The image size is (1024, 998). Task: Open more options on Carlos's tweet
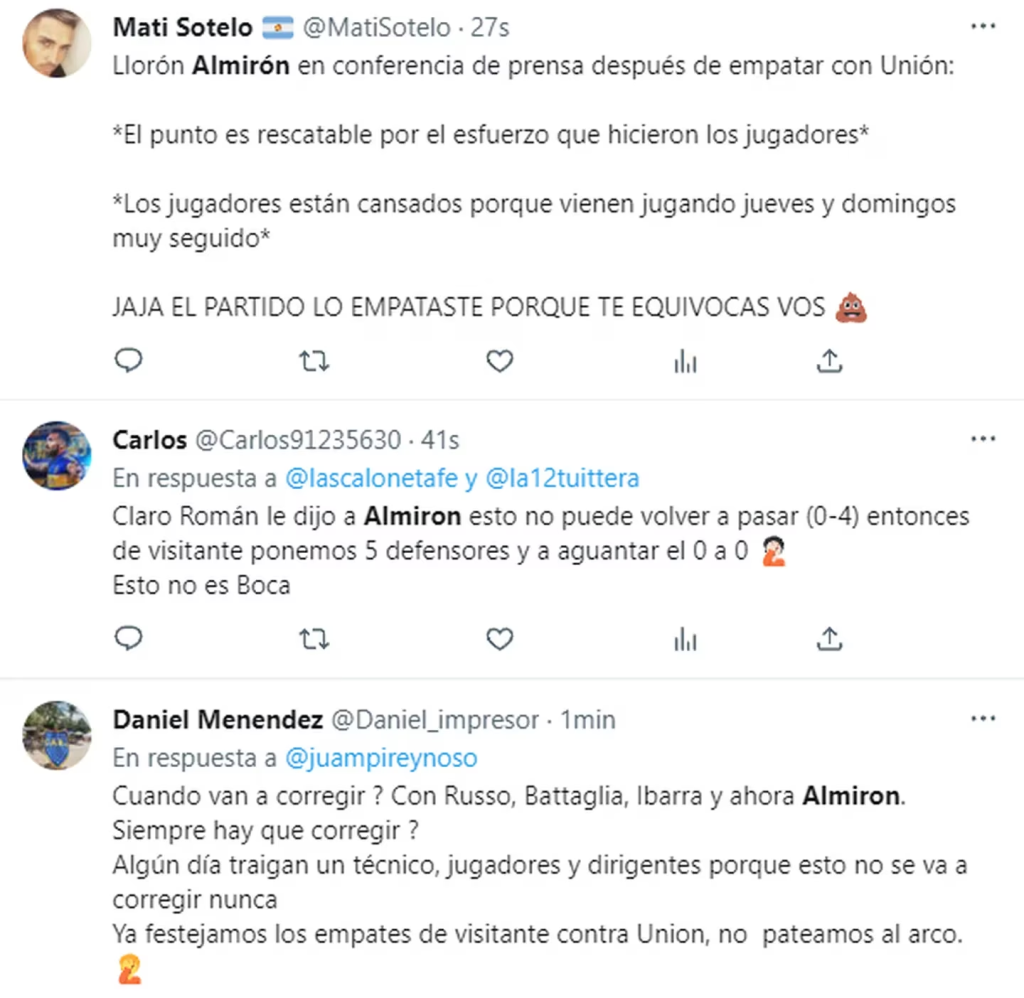tap(983, 439)
